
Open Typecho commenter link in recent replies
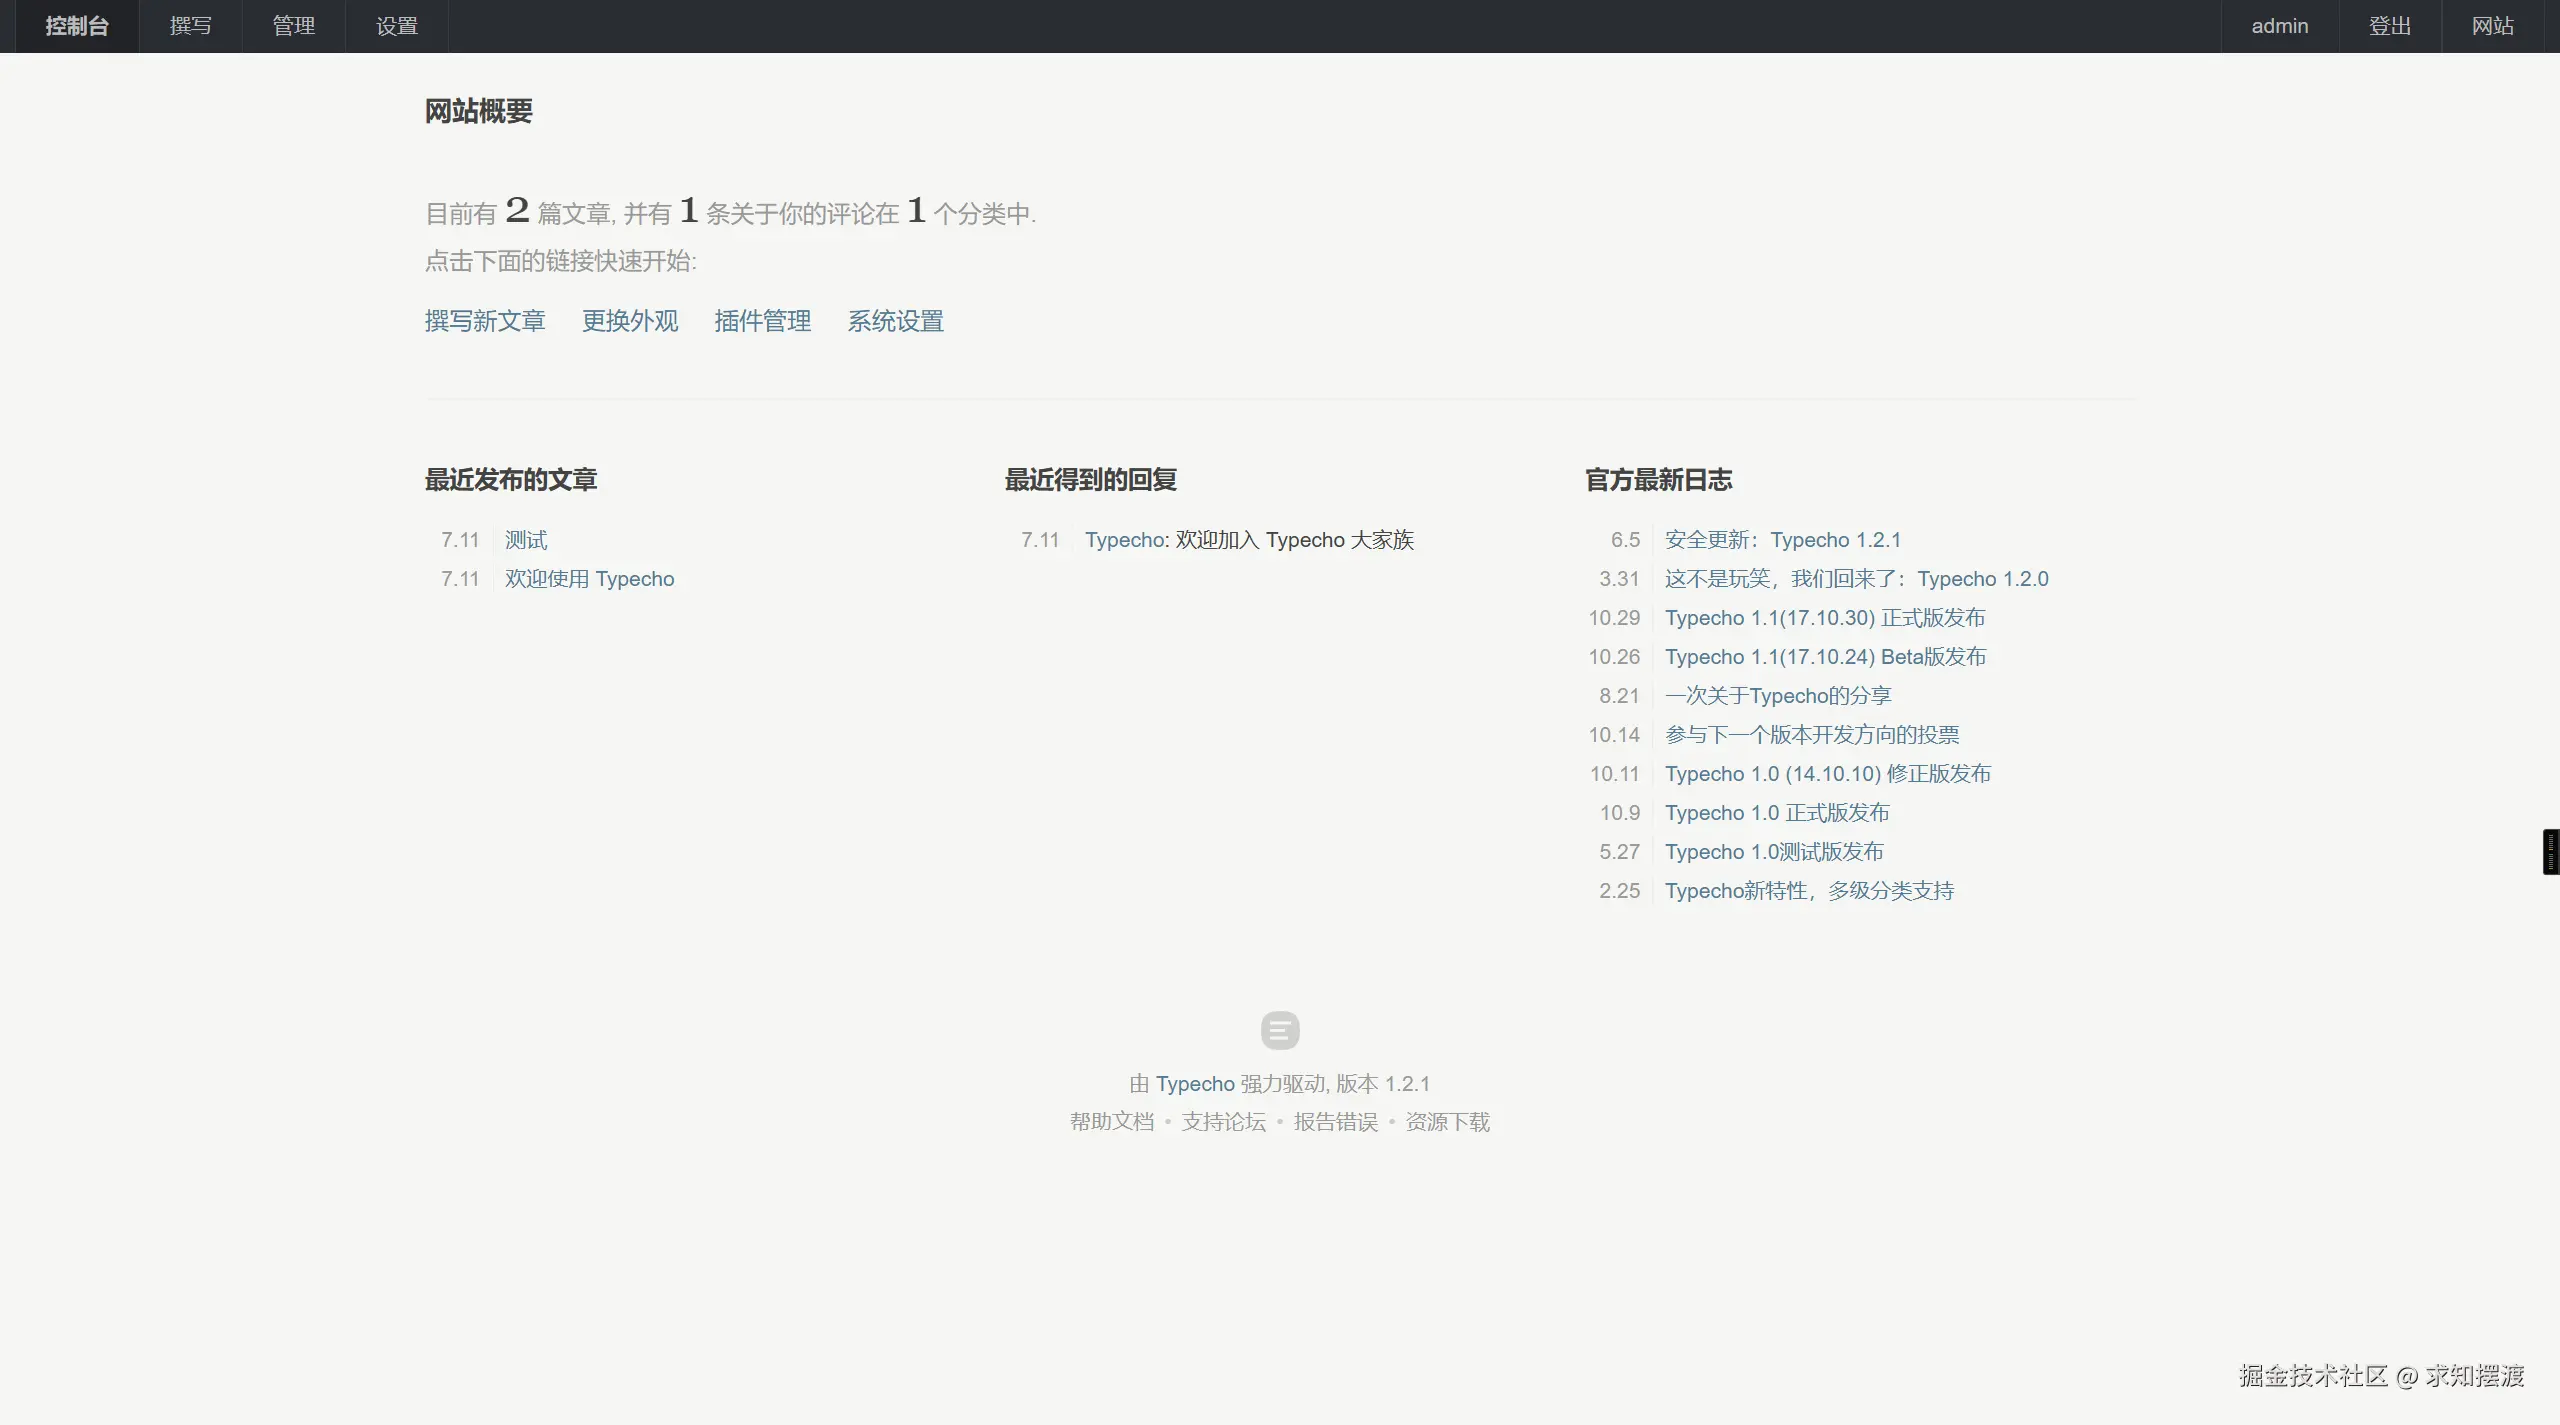pyautogui.click(x=1125, y=540)
